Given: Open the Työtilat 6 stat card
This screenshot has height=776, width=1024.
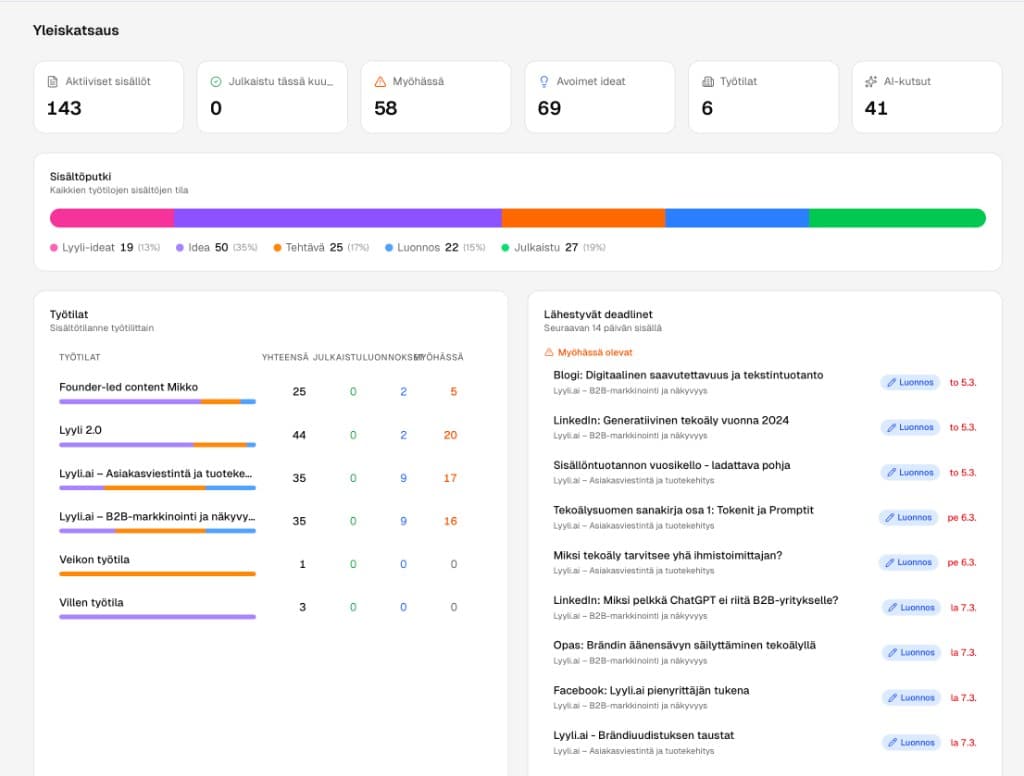Looking at the screenshot, I should pos(763,97).
